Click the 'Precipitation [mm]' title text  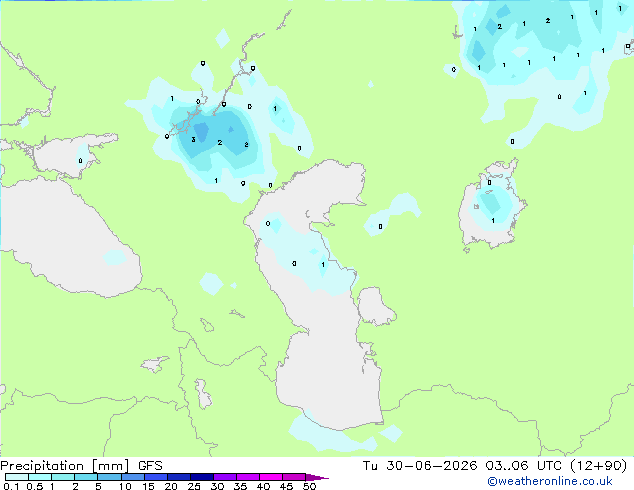click(x=64, y=466)
